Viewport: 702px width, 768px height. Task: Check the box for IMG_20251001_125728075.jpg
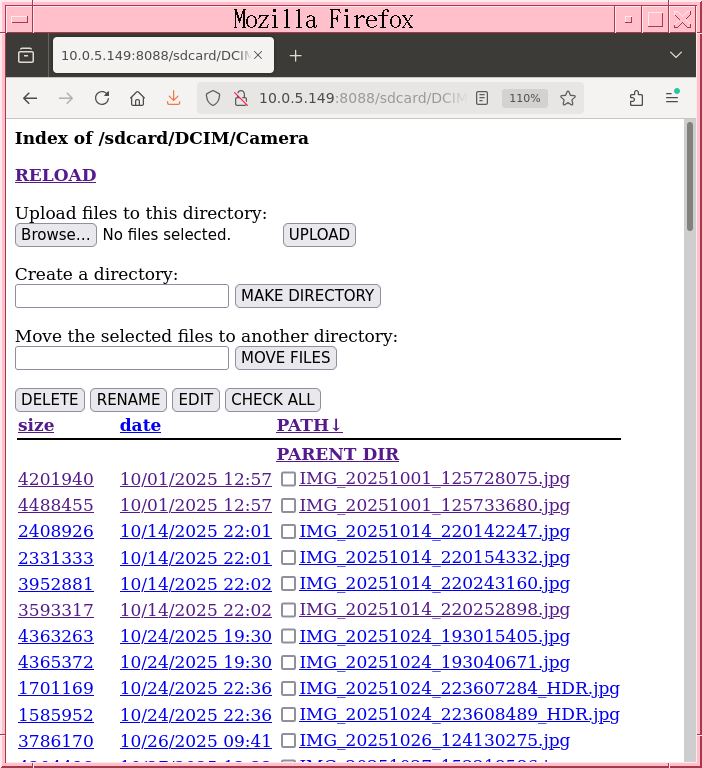(288, 479)
